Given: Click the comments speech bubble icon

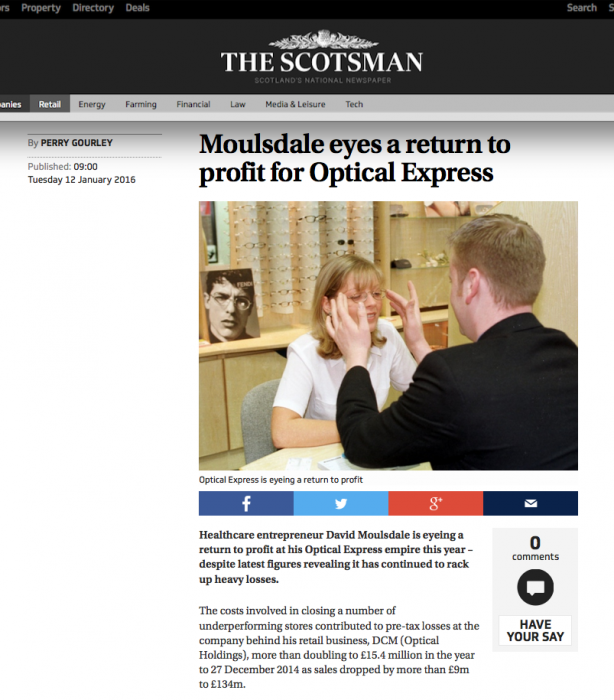Looking at the screenshot, I should coord(535,587).
